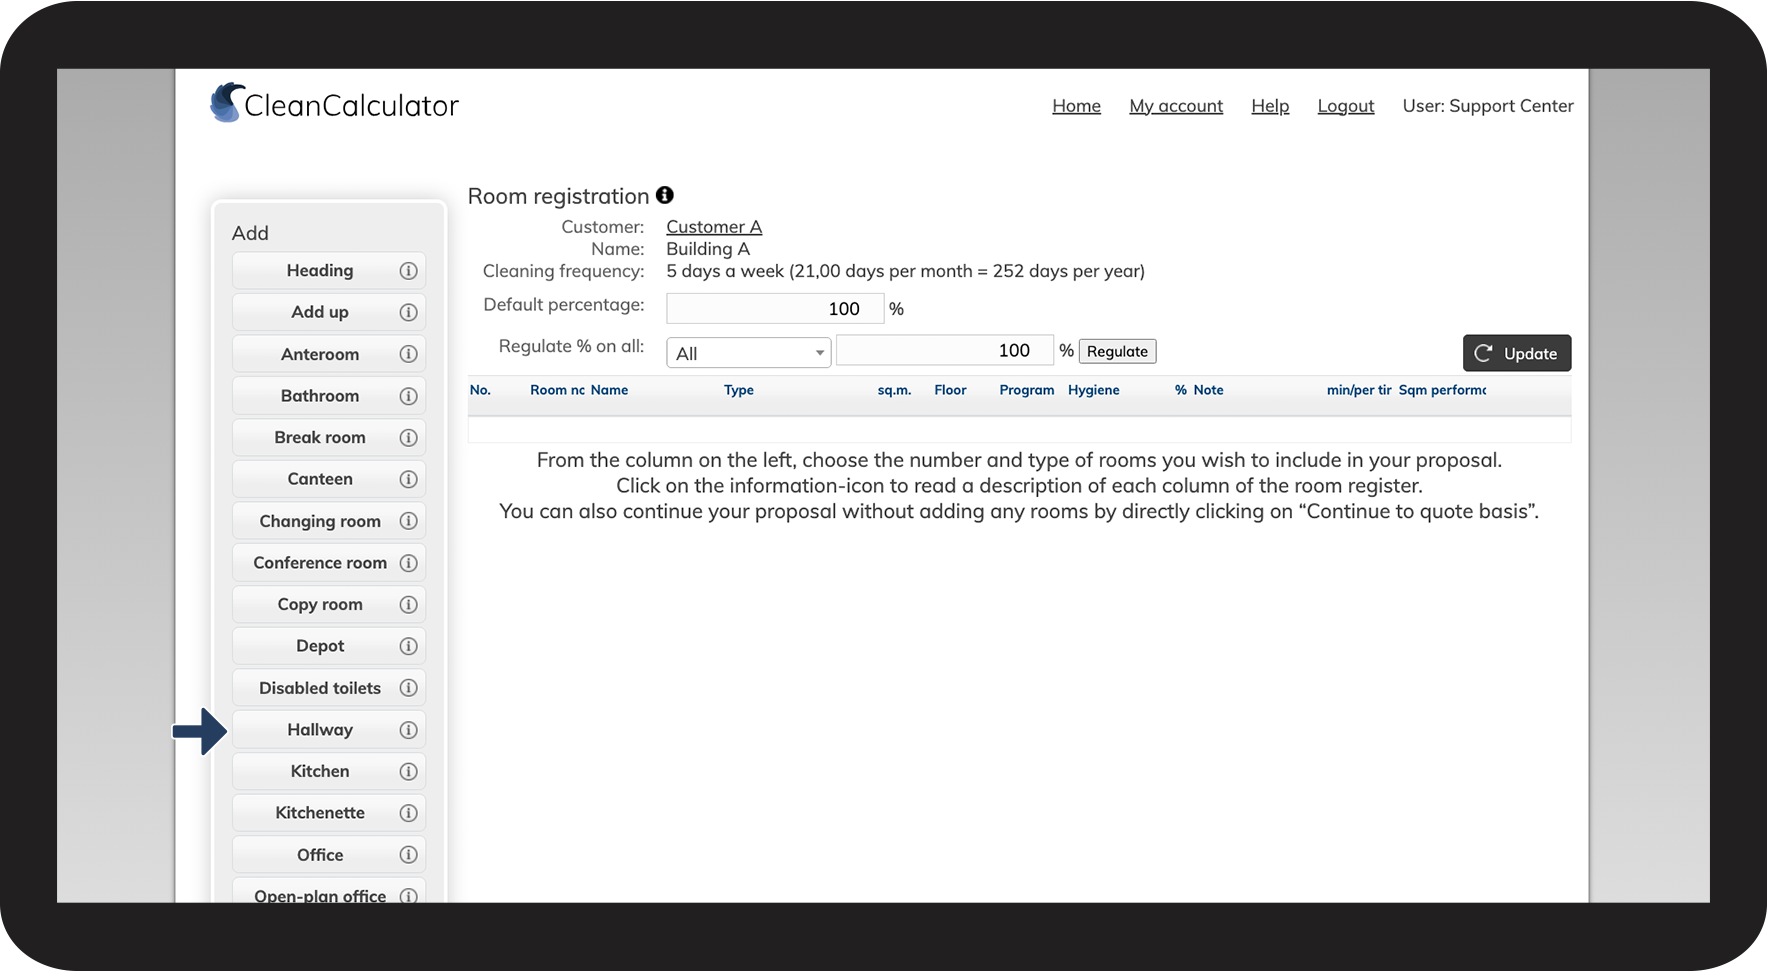
Task: Open info icon beside Kitchenette
Action: point(408,813)
